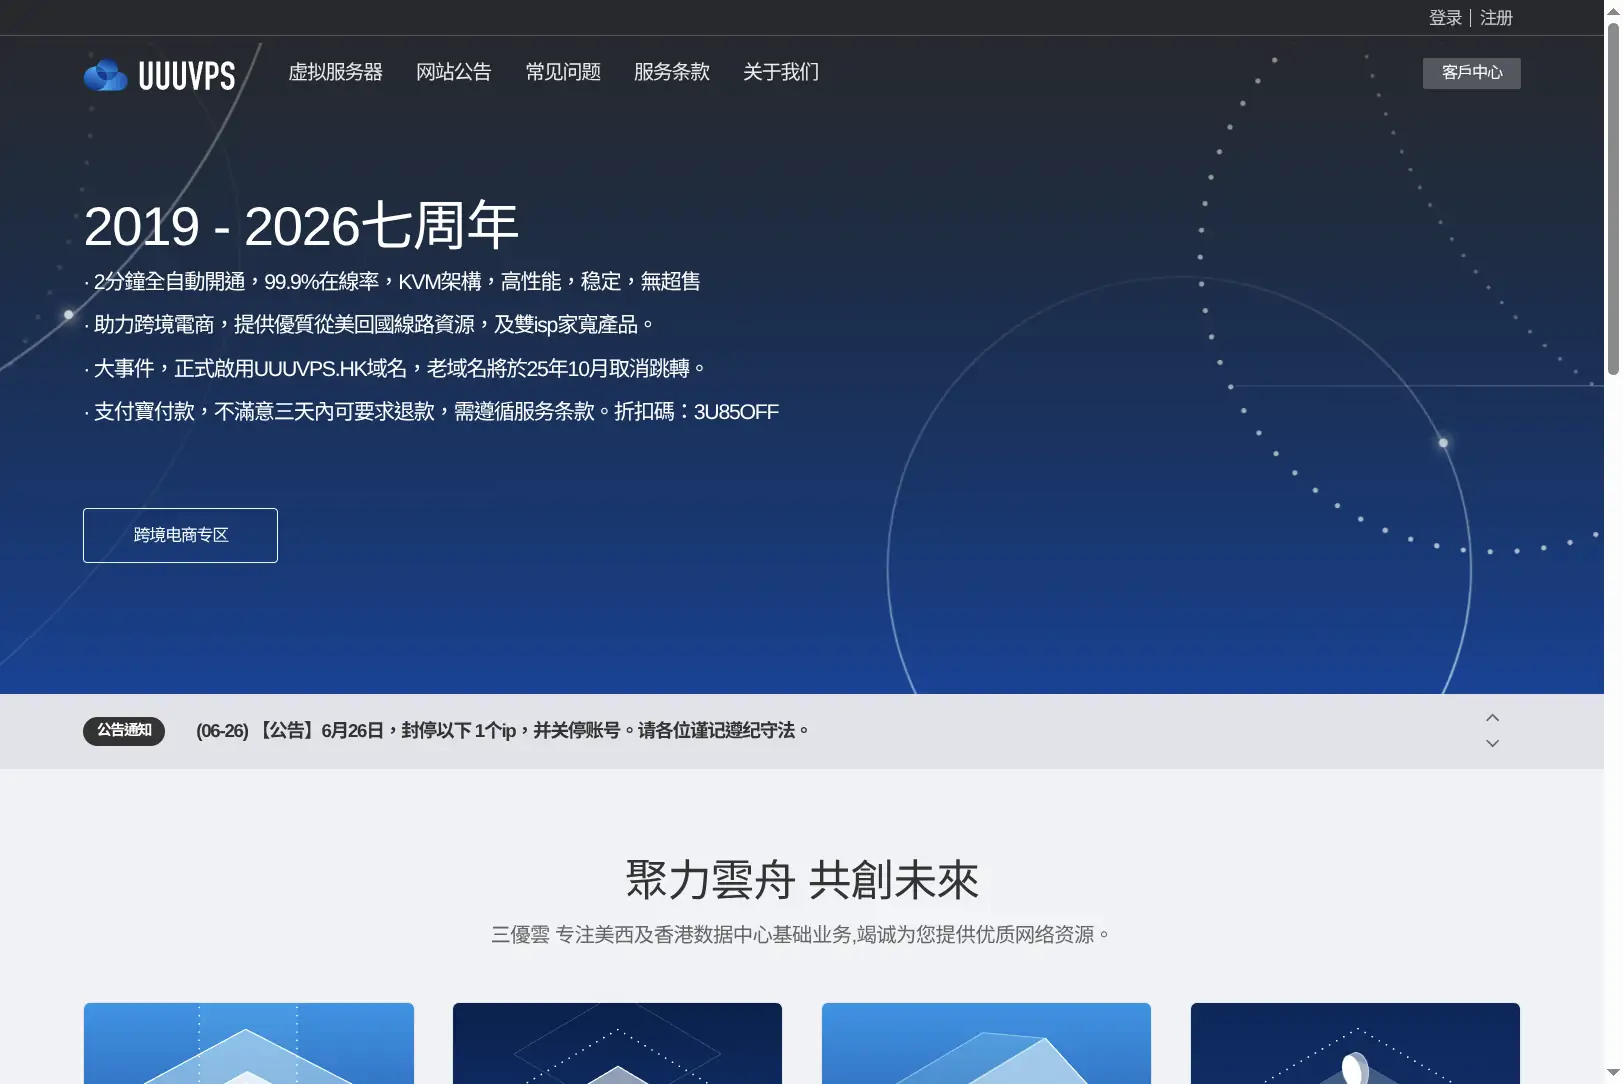The width and height of the screenshot is (1623, 1084).
Task: Open the second dark-blue product card thumbnail
Action: tap(617, 1043)
